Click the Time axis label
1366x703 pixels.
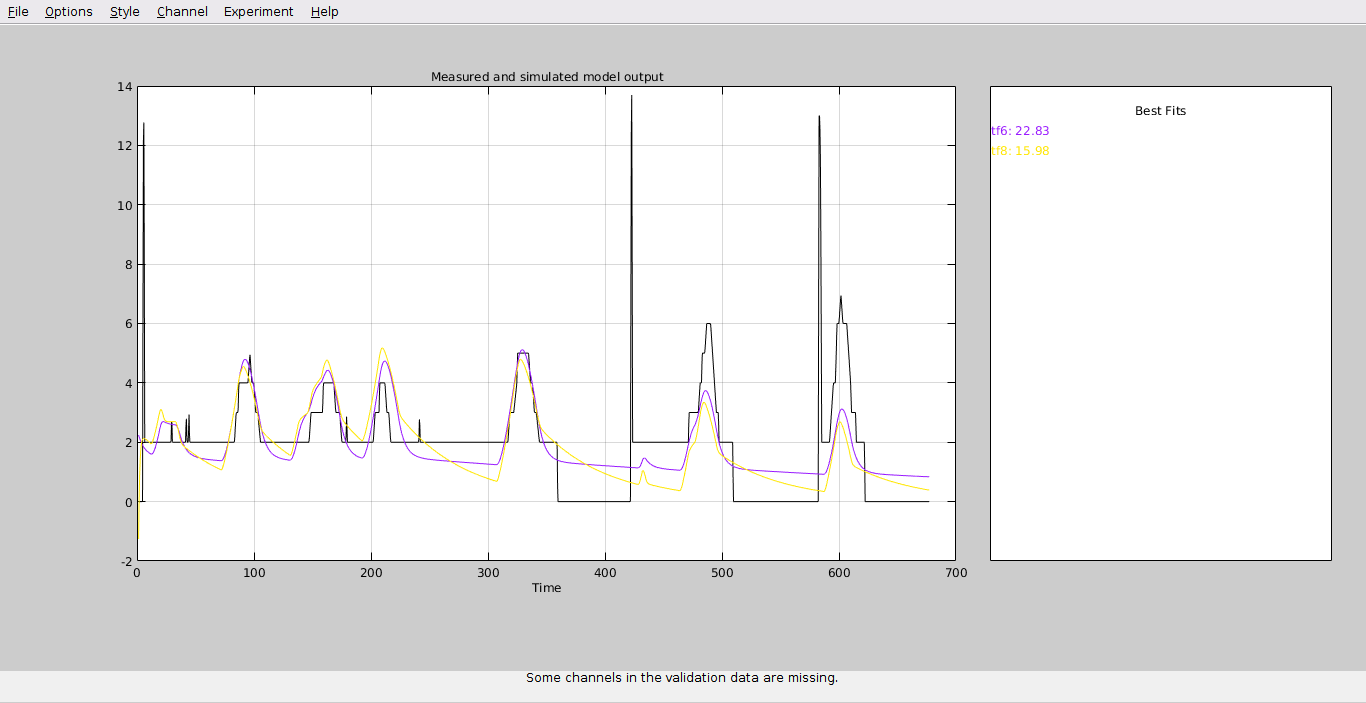(x=546, y=588)
